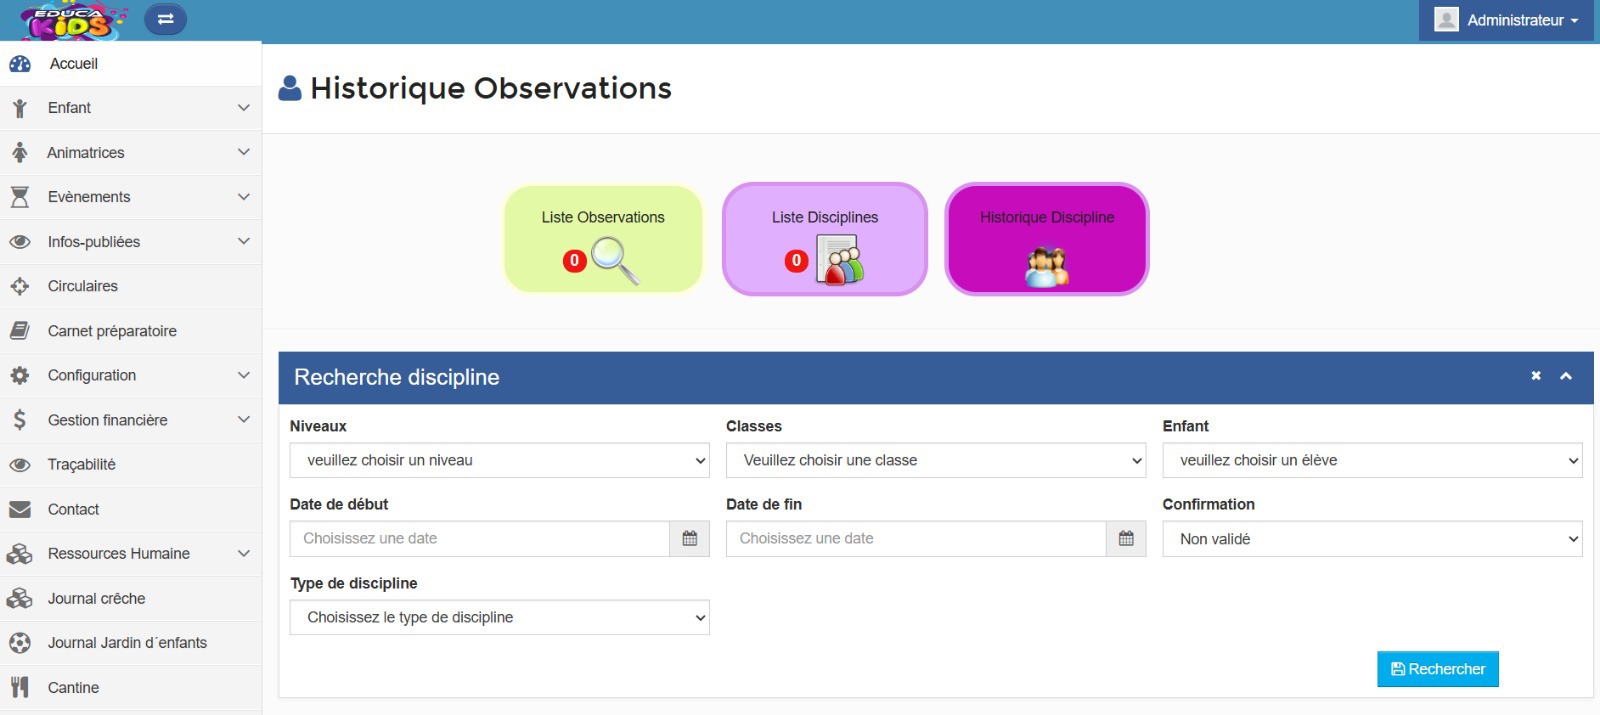Click the Cantine cutlery icon
This screenshot has width=1600, height=715.
tap(20, 687)
